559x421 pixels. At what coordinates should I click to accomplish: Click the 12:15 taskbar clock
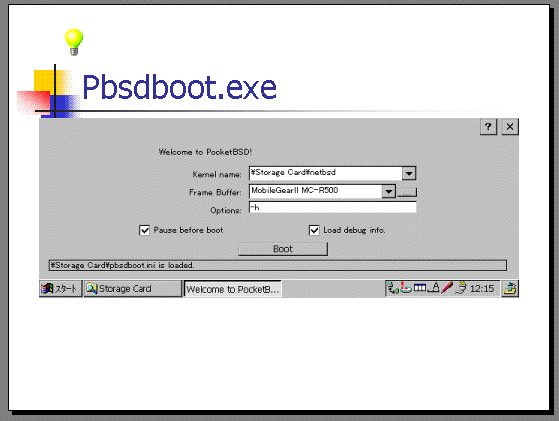[482, 288]
